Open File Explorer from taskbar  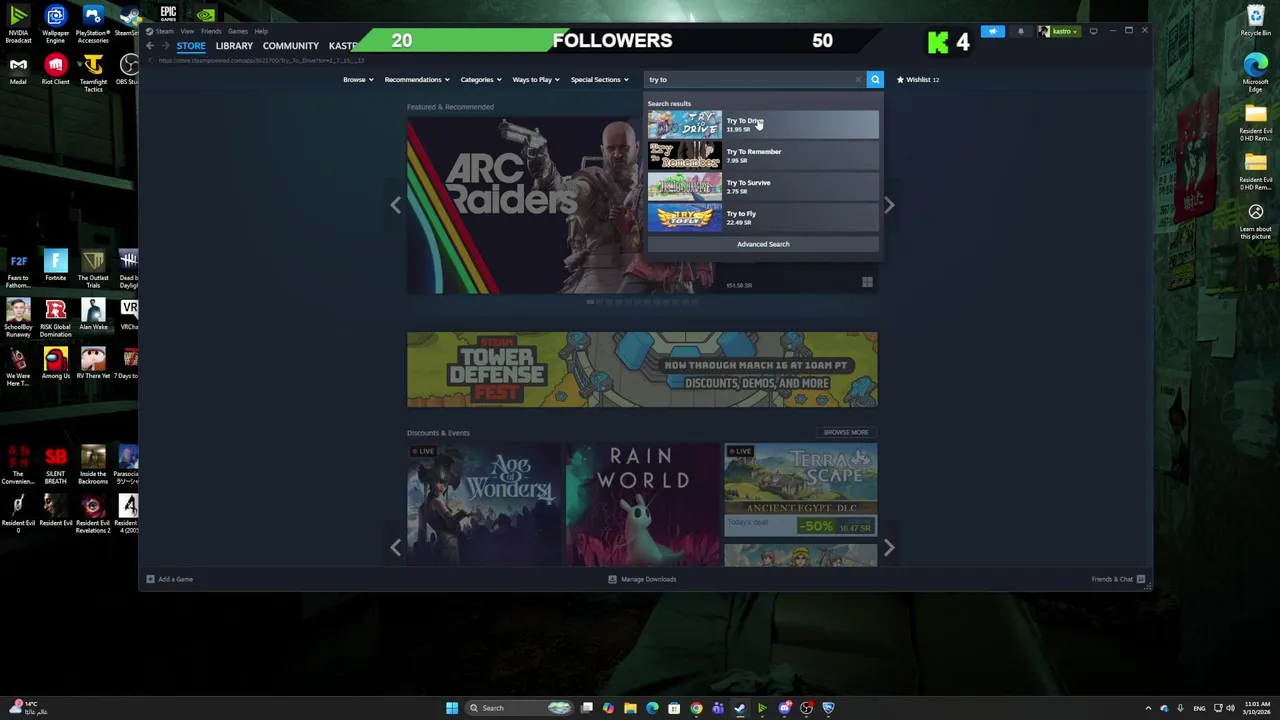(x=630, y=708)
